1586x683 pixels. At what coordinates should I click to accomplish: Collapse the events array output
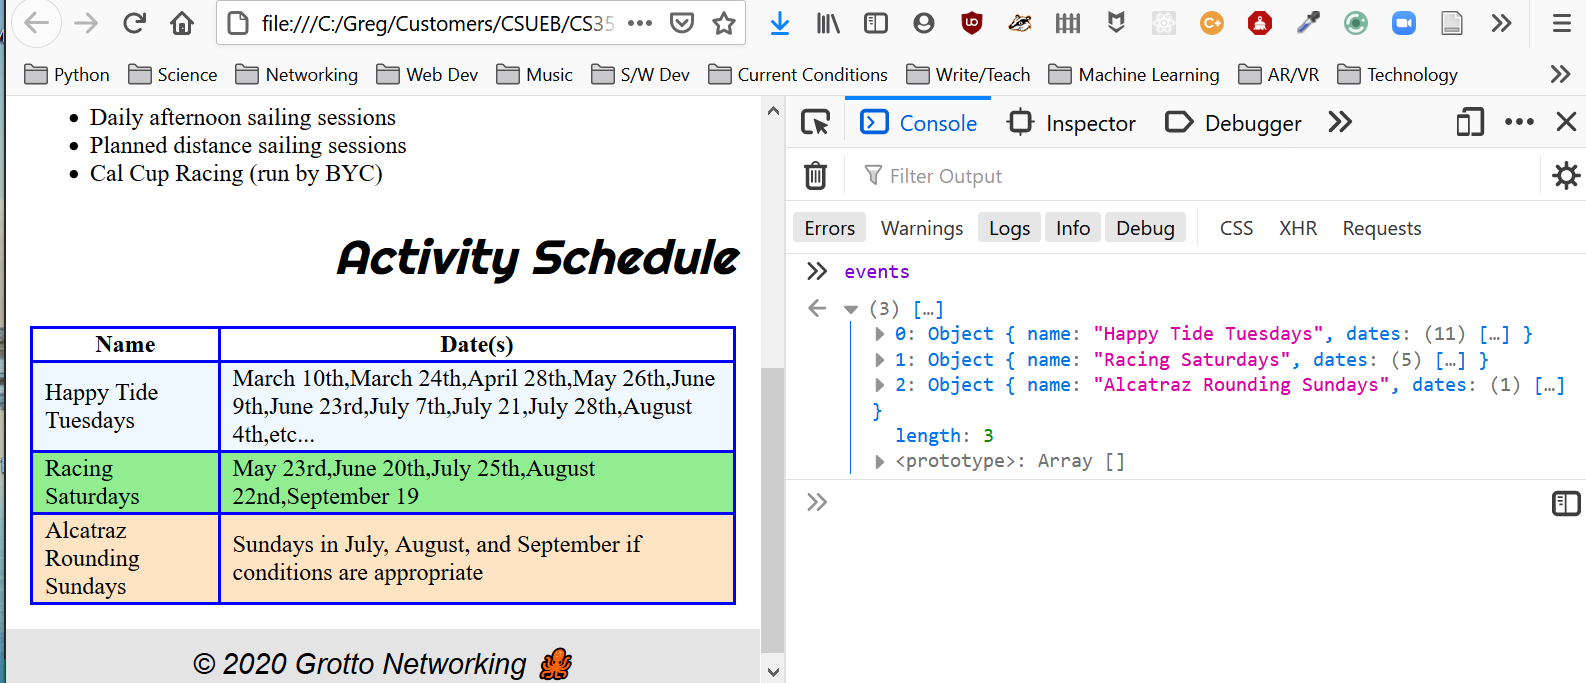851,309
